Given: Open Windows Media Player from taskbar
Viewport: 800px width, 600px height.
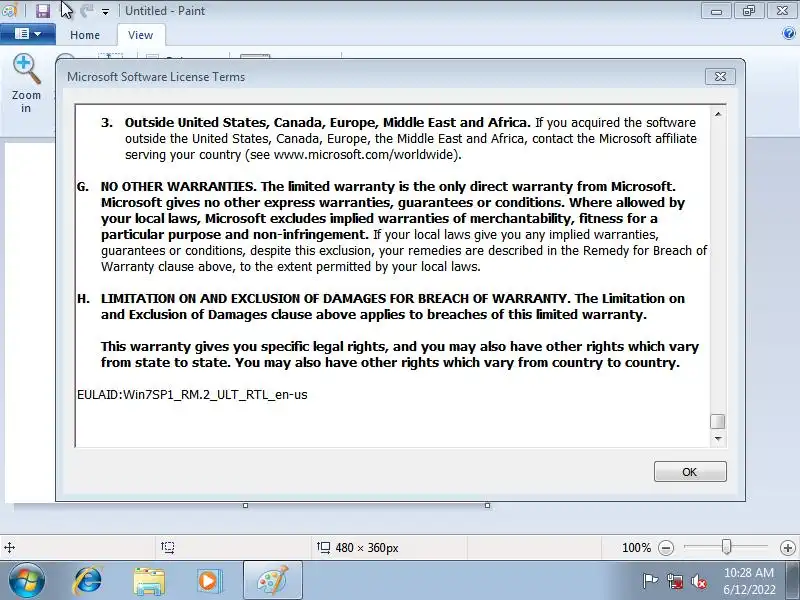Looking at the screenshot, I should [x=209, y=581].
